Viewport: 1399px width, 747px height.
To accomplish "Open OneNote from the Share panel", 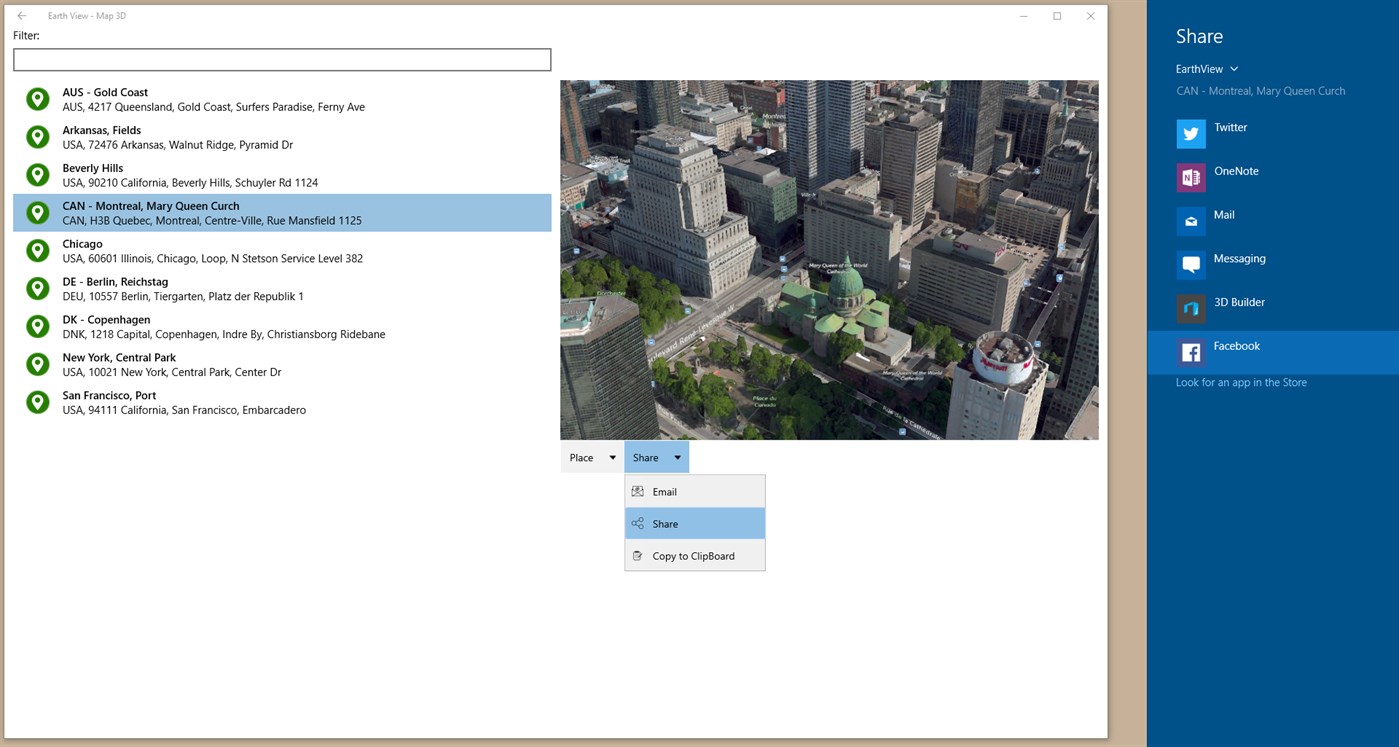I will click(x=1190, y=177).
